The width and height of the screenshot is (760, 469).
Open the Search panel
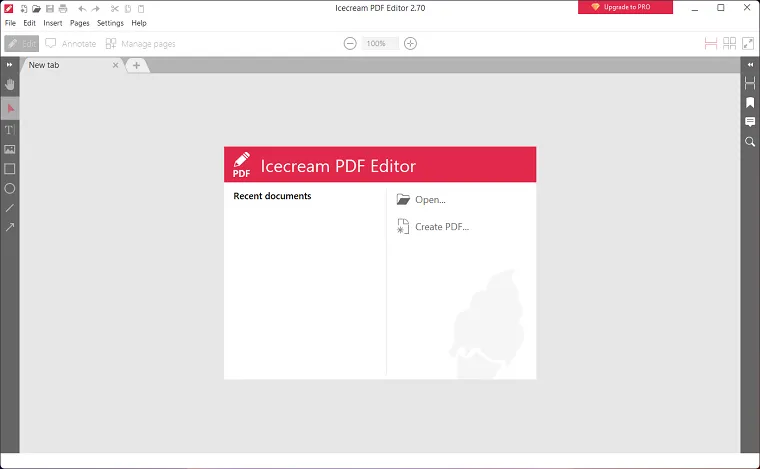(x=750, y=141)
